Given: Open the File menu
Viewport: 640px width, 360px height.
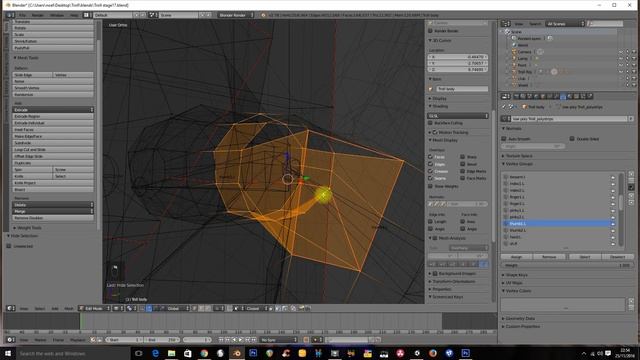Looking at the screenshot, I should [x=22, y=15].
